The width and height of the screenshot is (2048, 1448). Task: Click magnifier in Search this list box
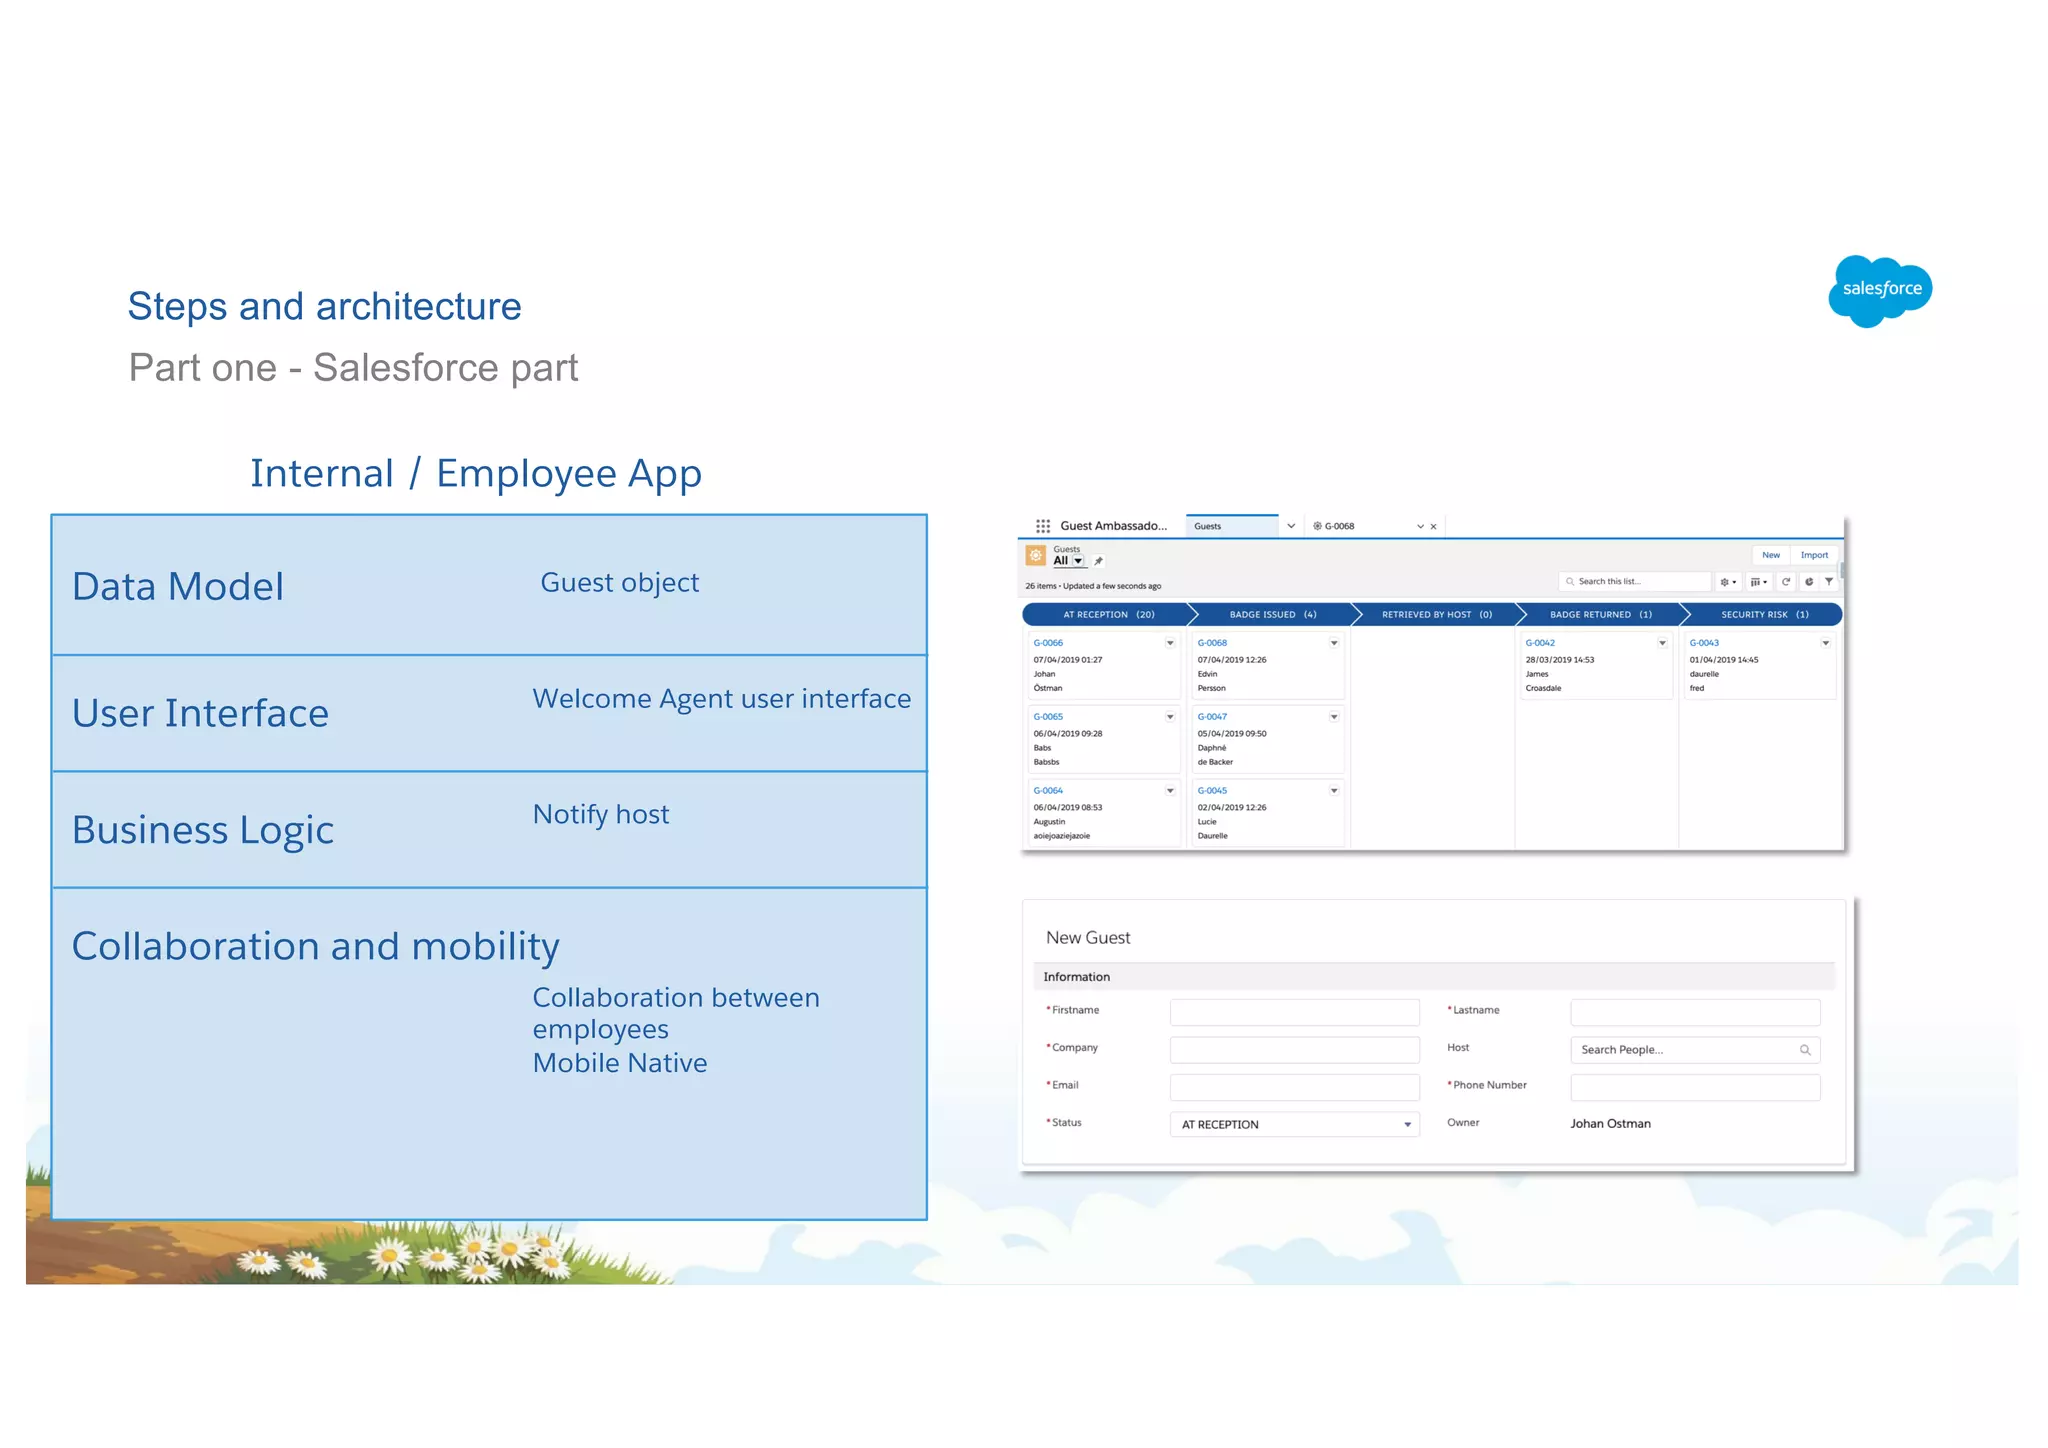pos(1570,582)
